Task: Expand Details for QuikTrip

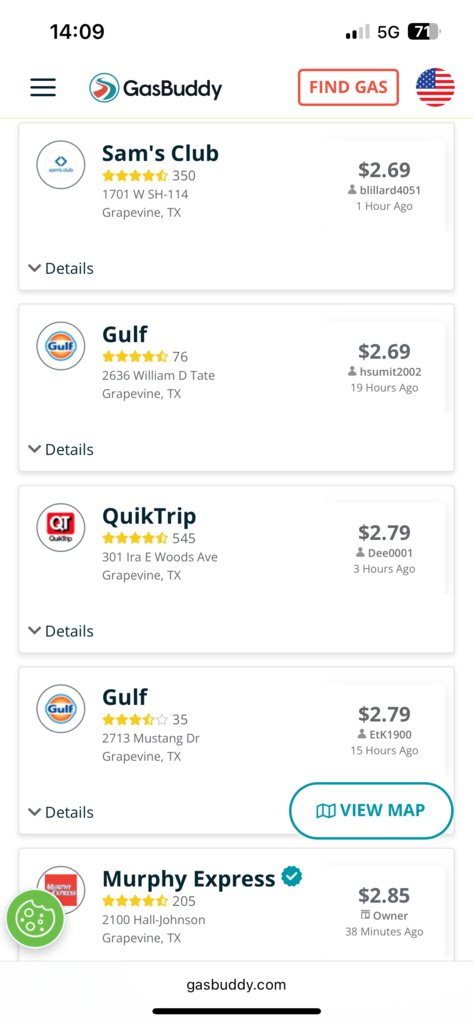Action: pos(61,631)
